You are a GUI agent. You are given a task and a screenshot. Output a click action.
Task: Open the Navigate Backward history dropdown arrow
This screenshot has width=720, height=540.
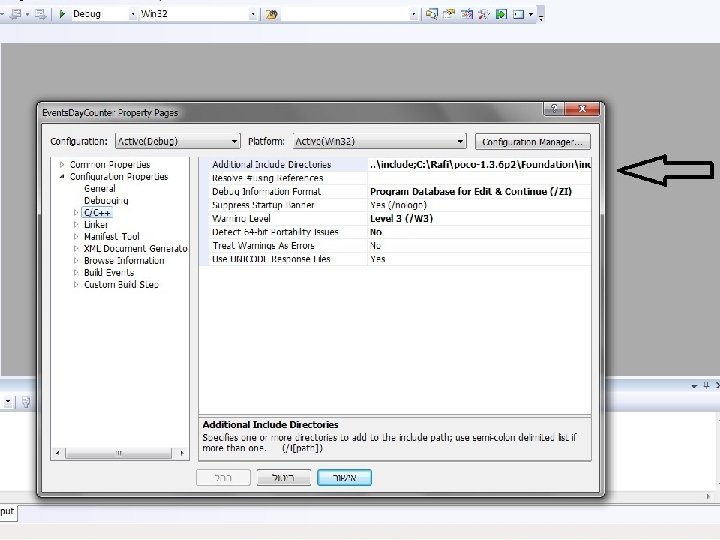tap(27, 14)
